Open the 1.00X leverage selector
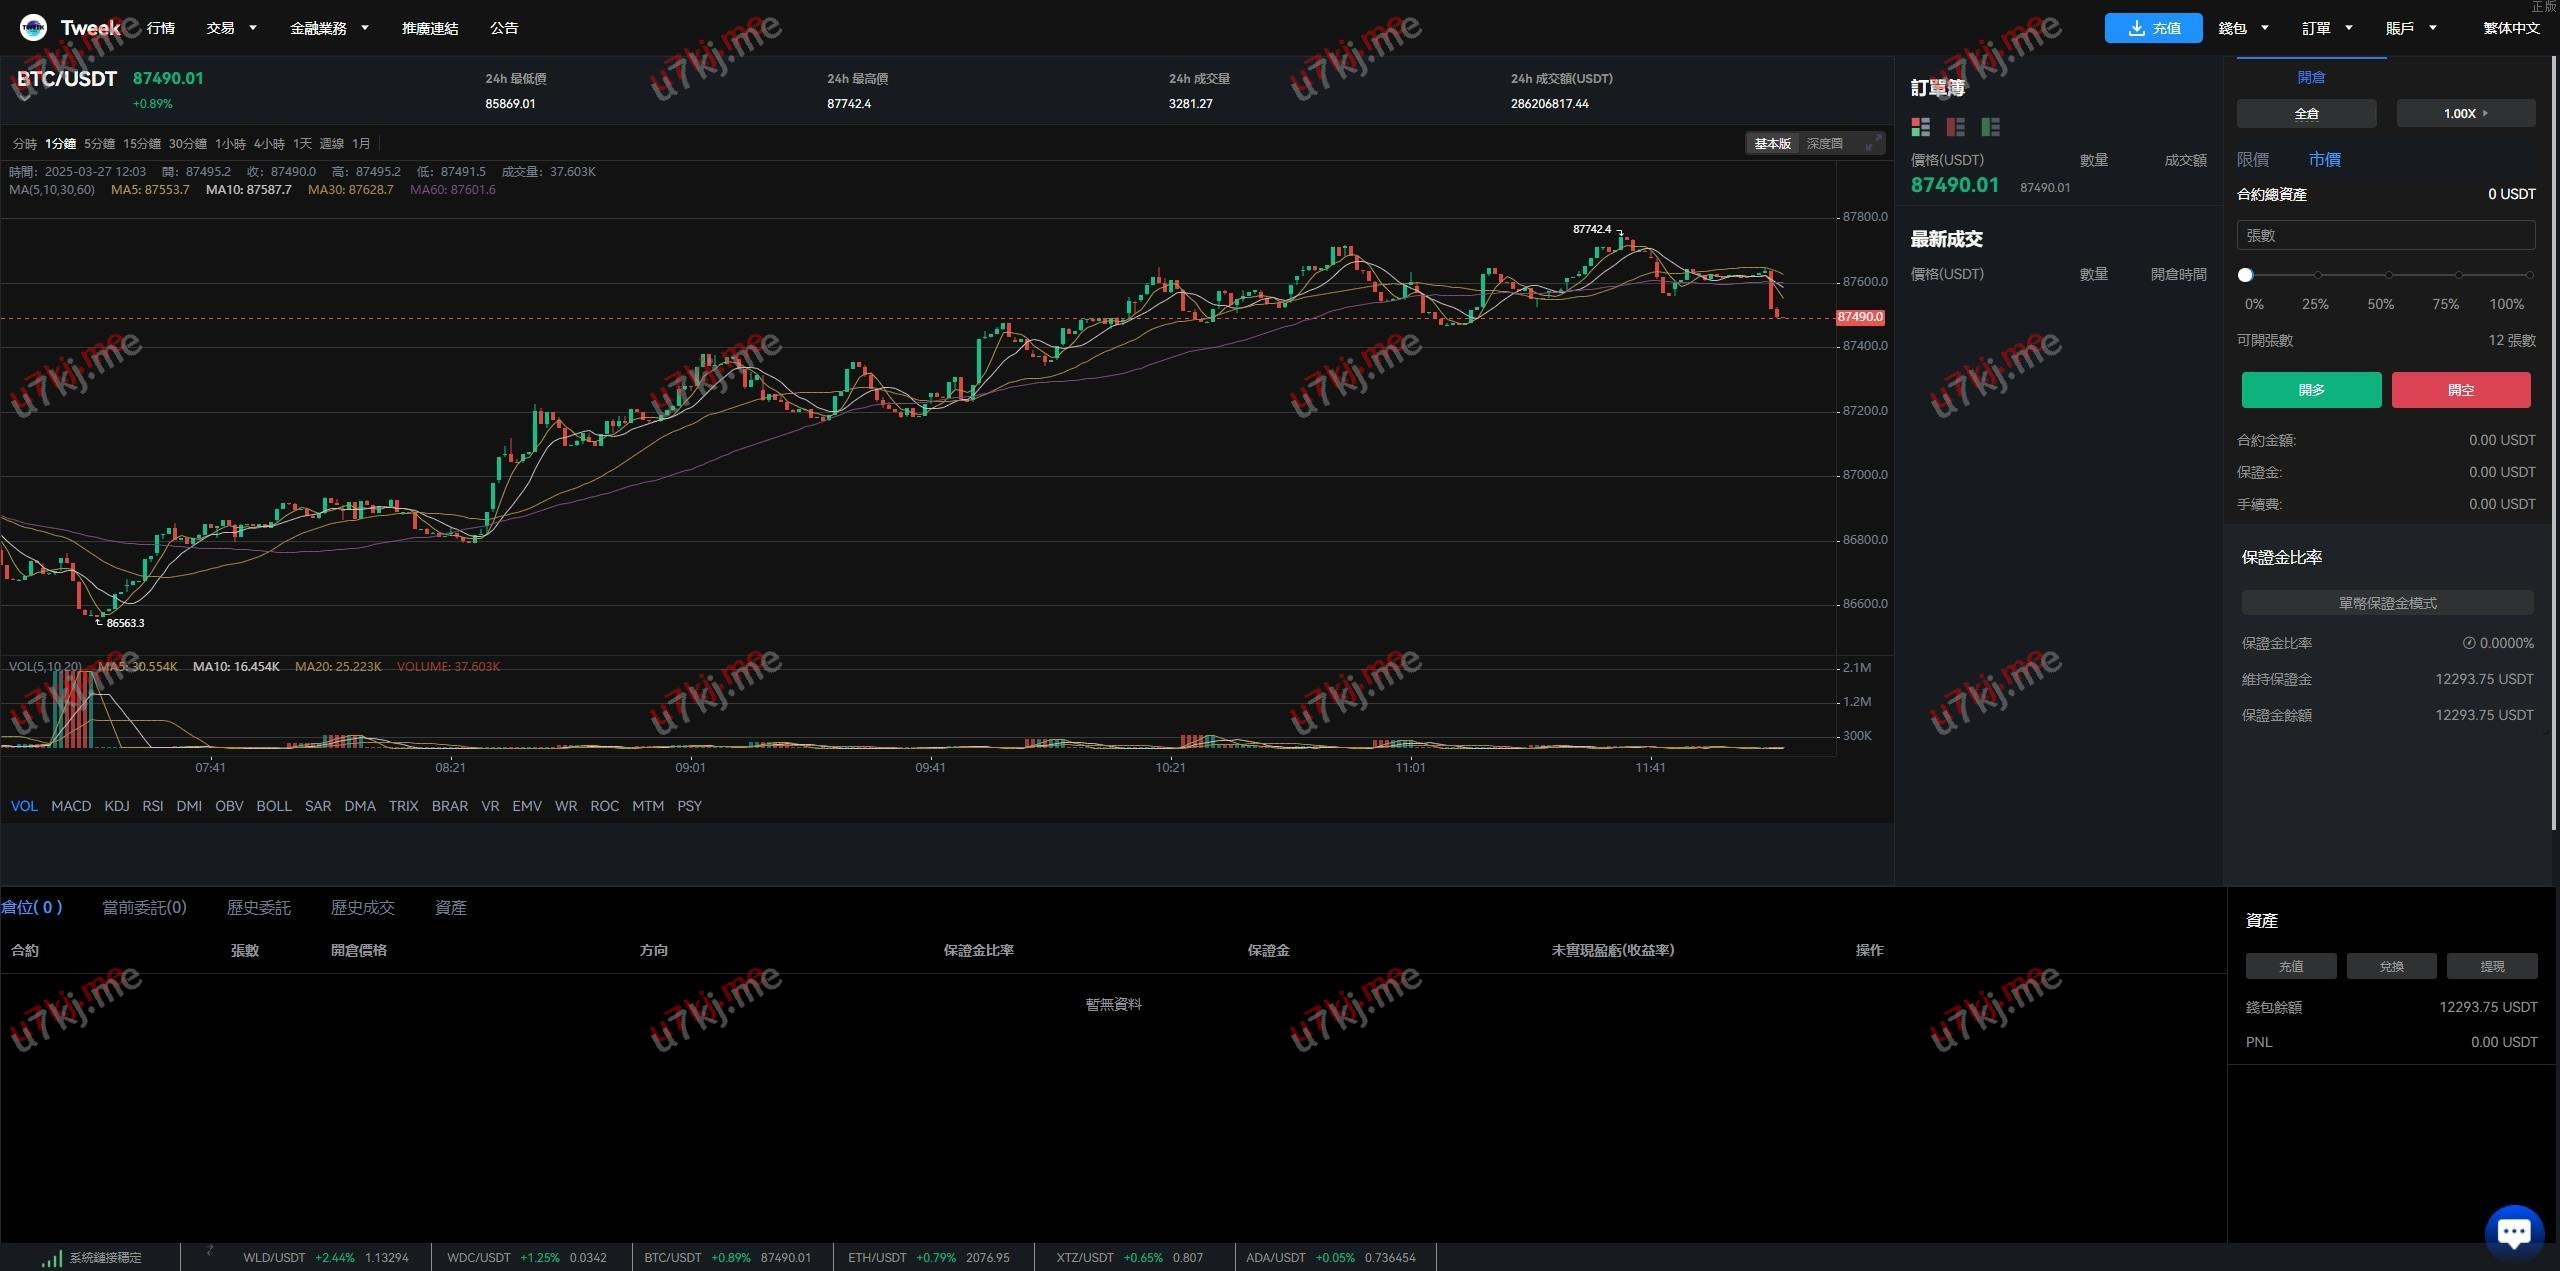The height and width of the screenshot is (1271, 2560). click(x=2465, y=114)
